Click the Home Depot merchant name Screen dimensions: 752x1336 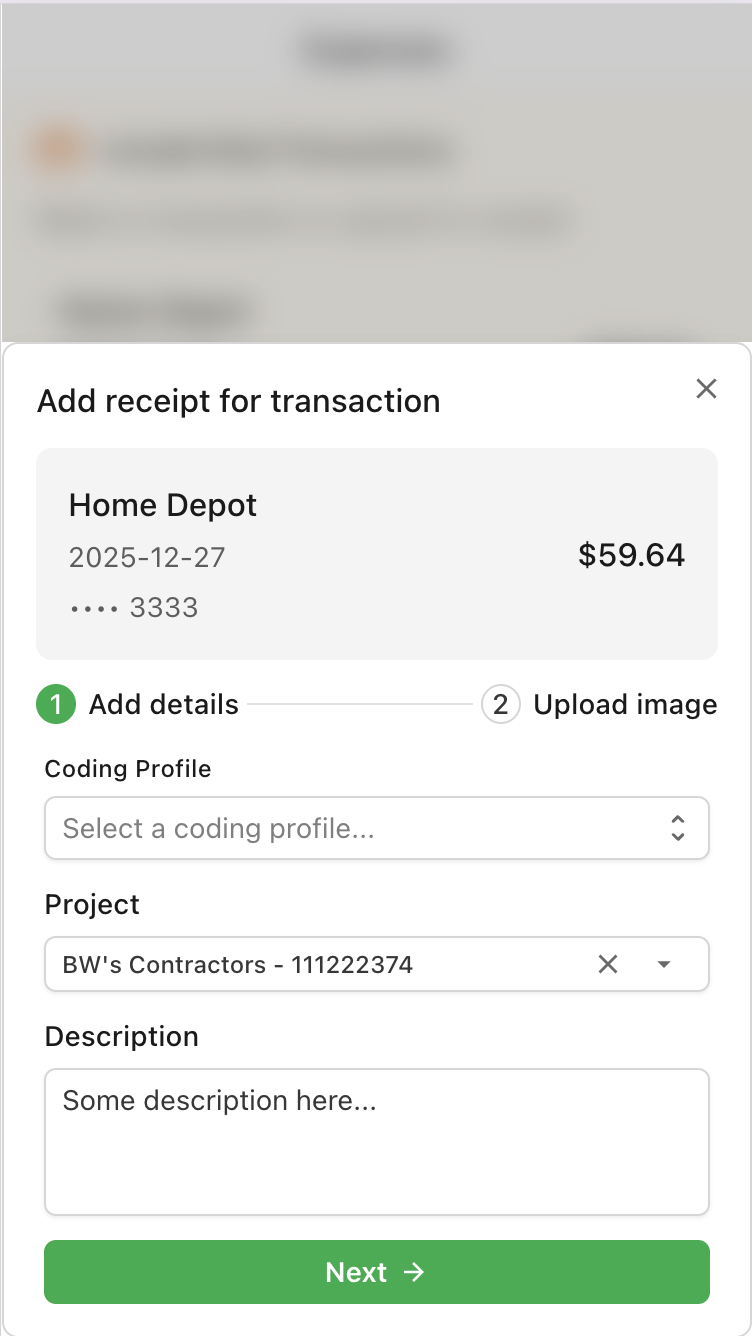[x=163, y=506]
